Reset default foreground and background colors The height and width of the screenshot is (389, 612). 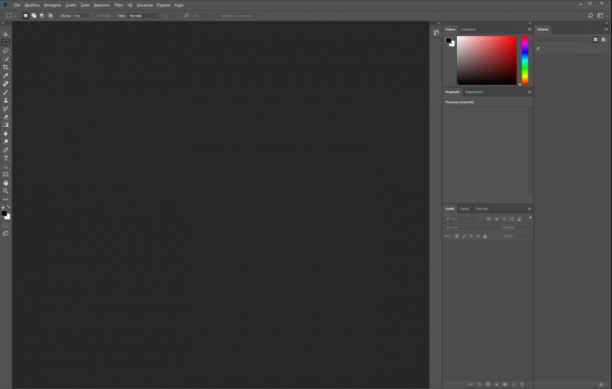point(3,206)
